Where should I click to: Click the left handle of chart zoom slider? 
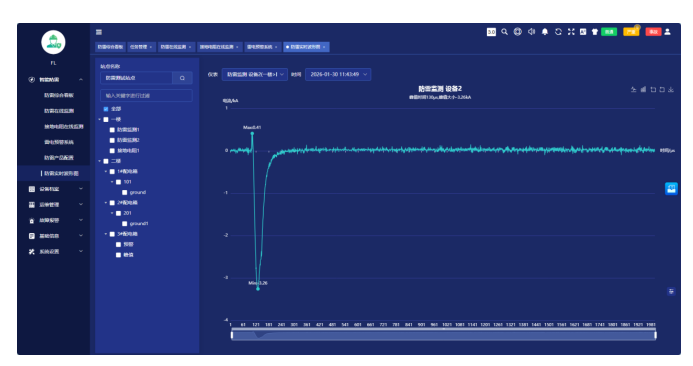coord(232,335)
